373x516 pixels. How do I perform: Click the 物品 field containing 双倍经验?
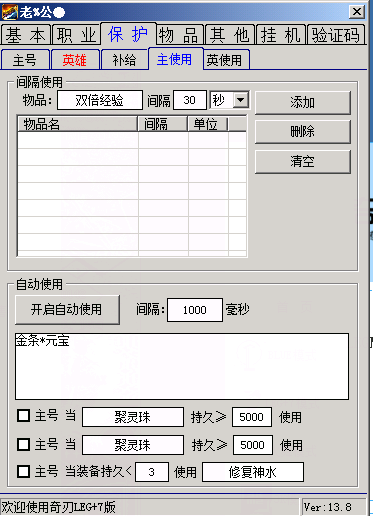100,100
